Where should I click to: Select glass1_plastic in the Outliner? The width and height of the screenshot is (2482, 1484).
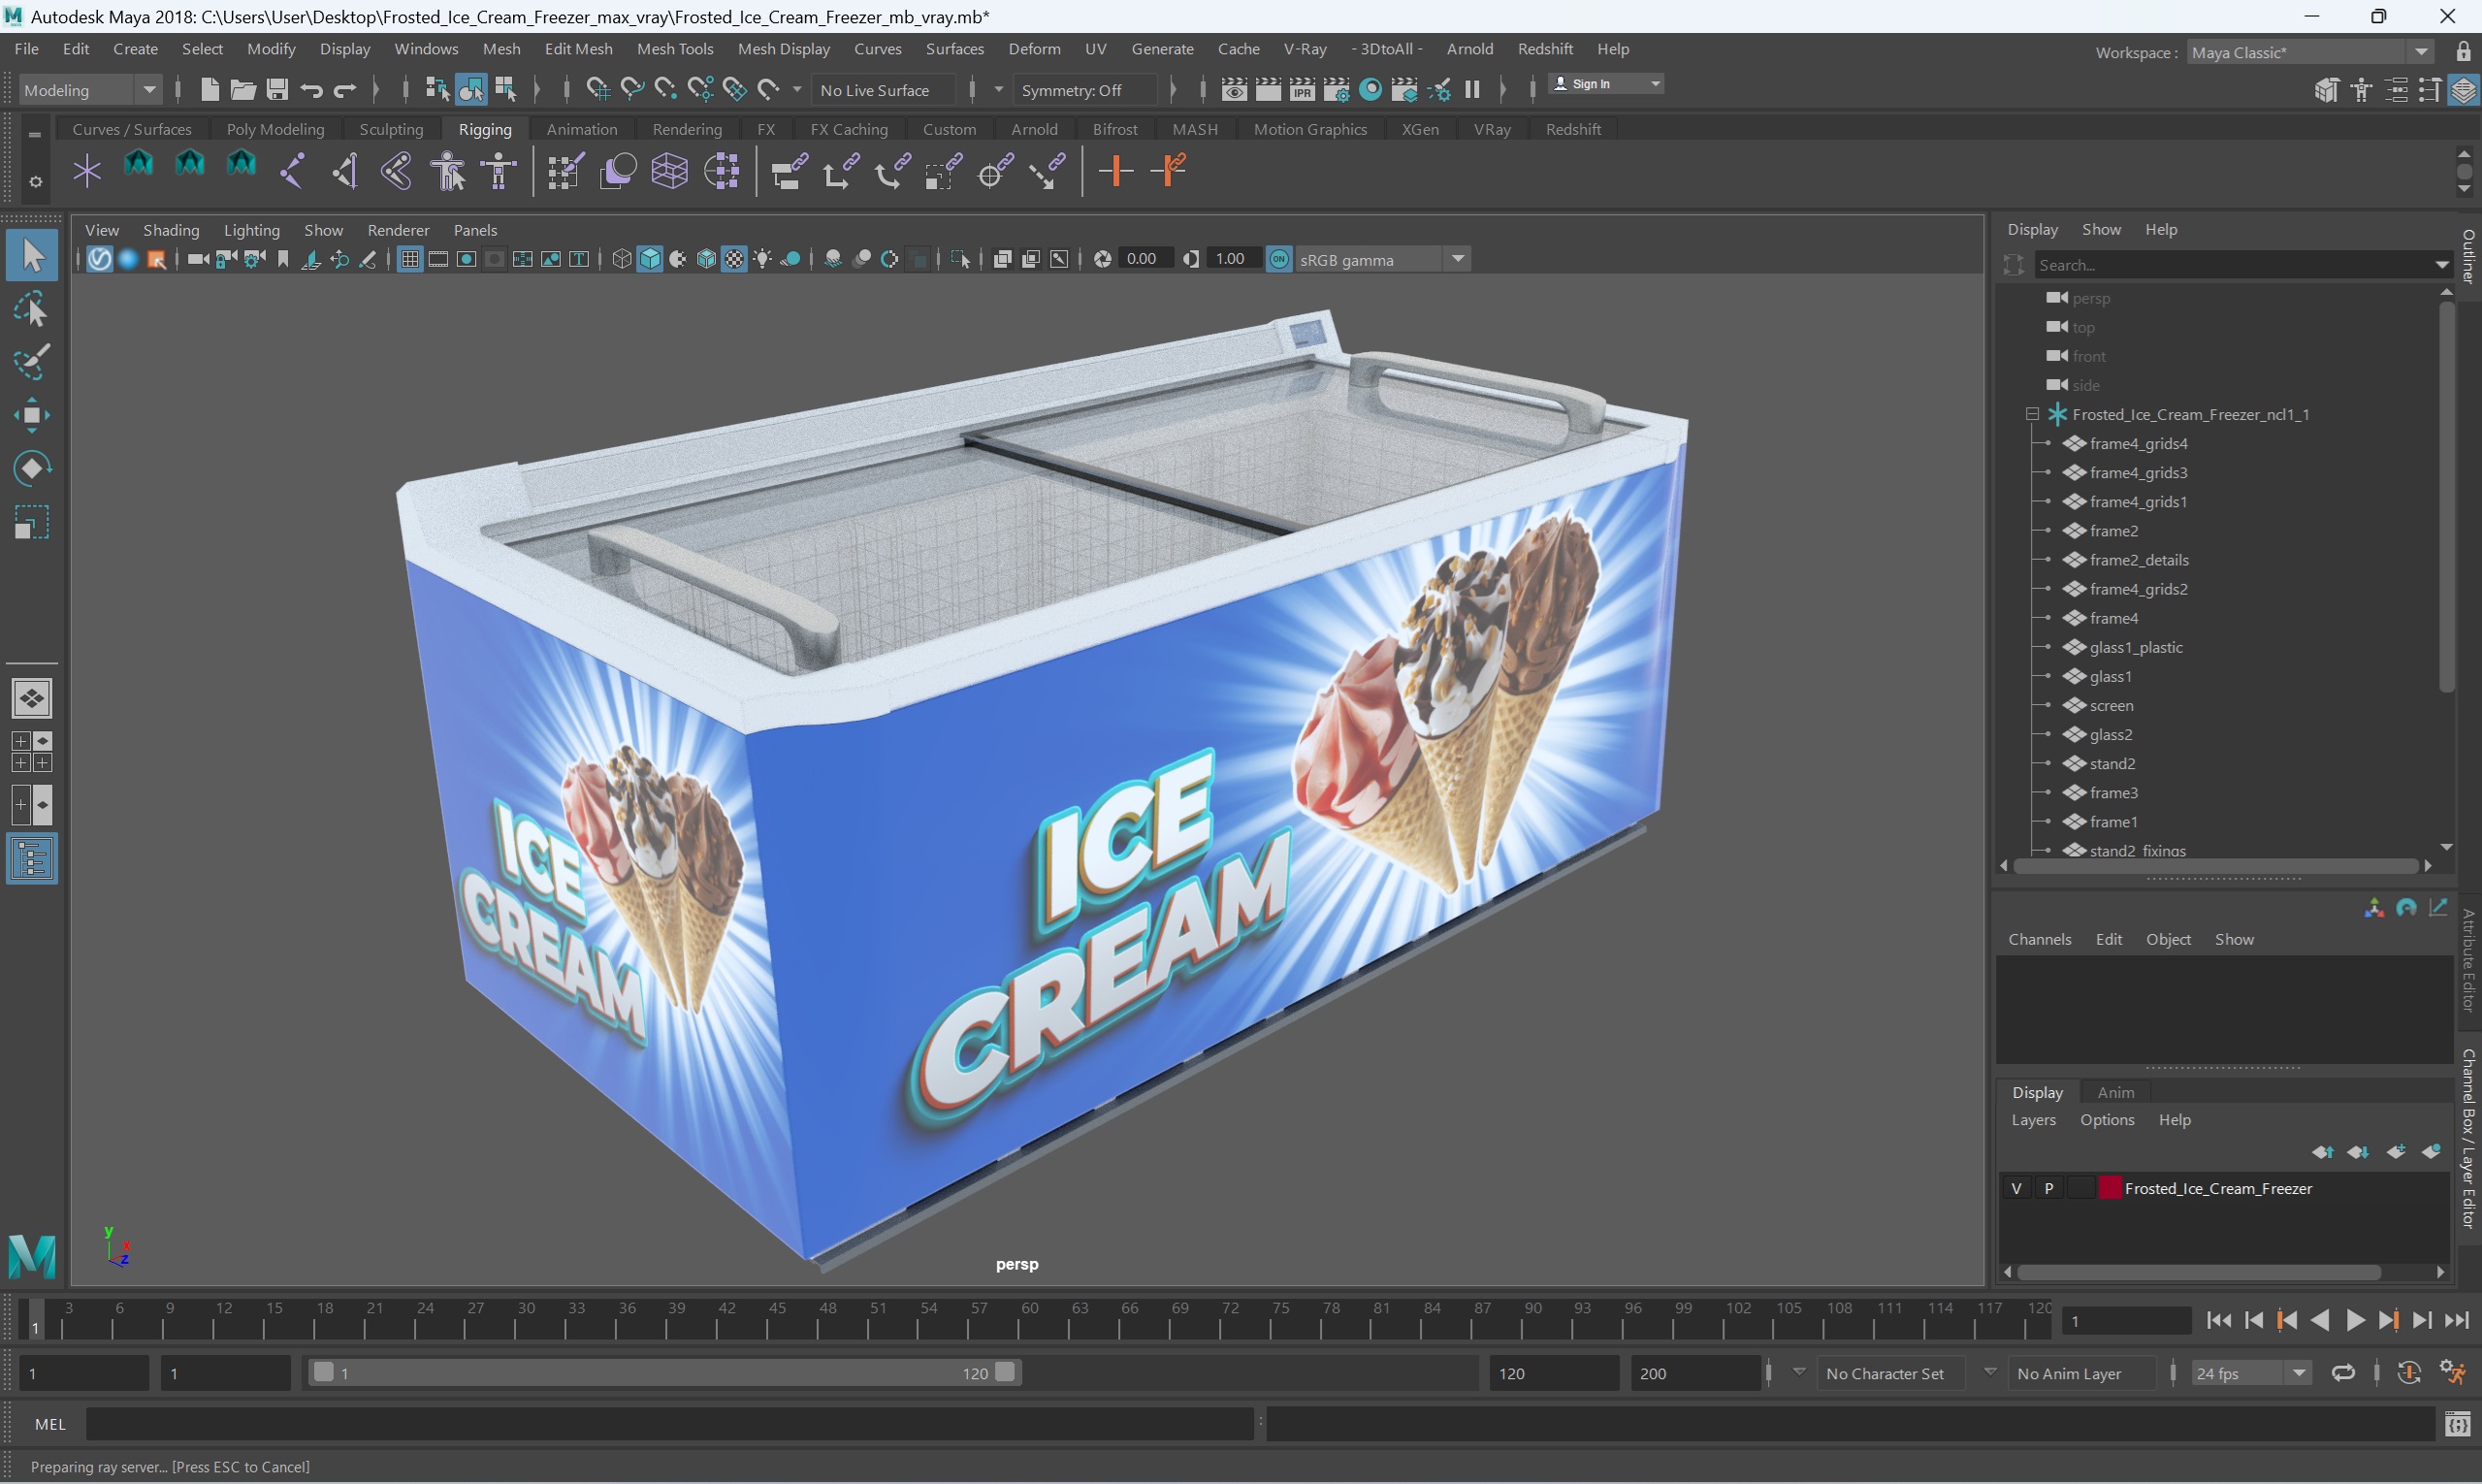(x=2135, y=647)
